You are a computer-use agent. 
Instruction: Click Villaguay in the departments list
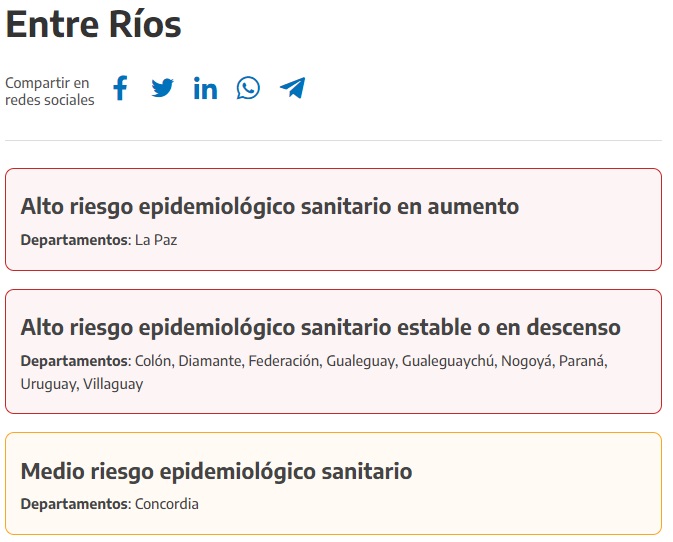pyautogui.click(x=113, y=384)
